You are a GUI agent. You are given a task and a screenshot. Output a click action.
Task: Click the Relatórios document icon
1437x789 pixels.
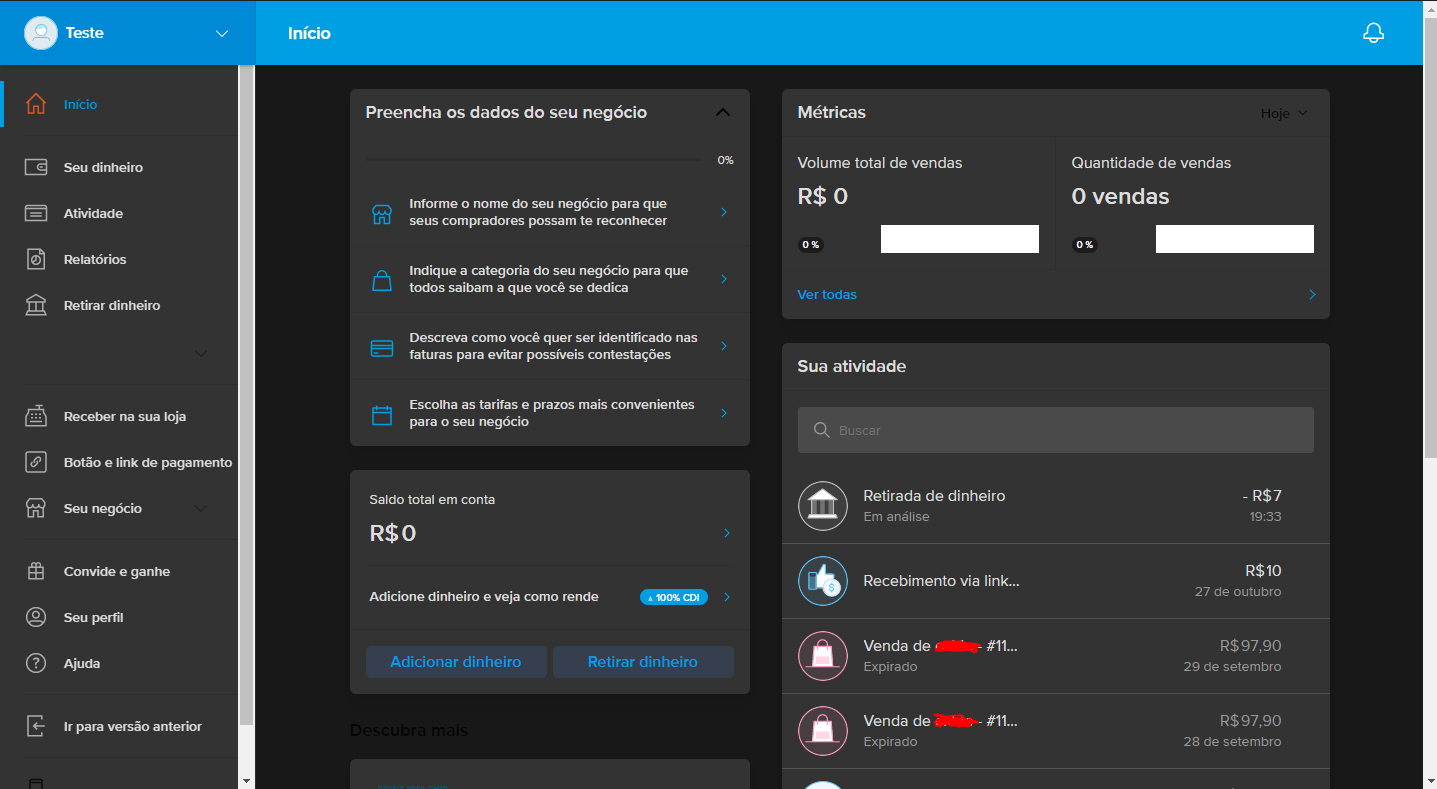36,259
